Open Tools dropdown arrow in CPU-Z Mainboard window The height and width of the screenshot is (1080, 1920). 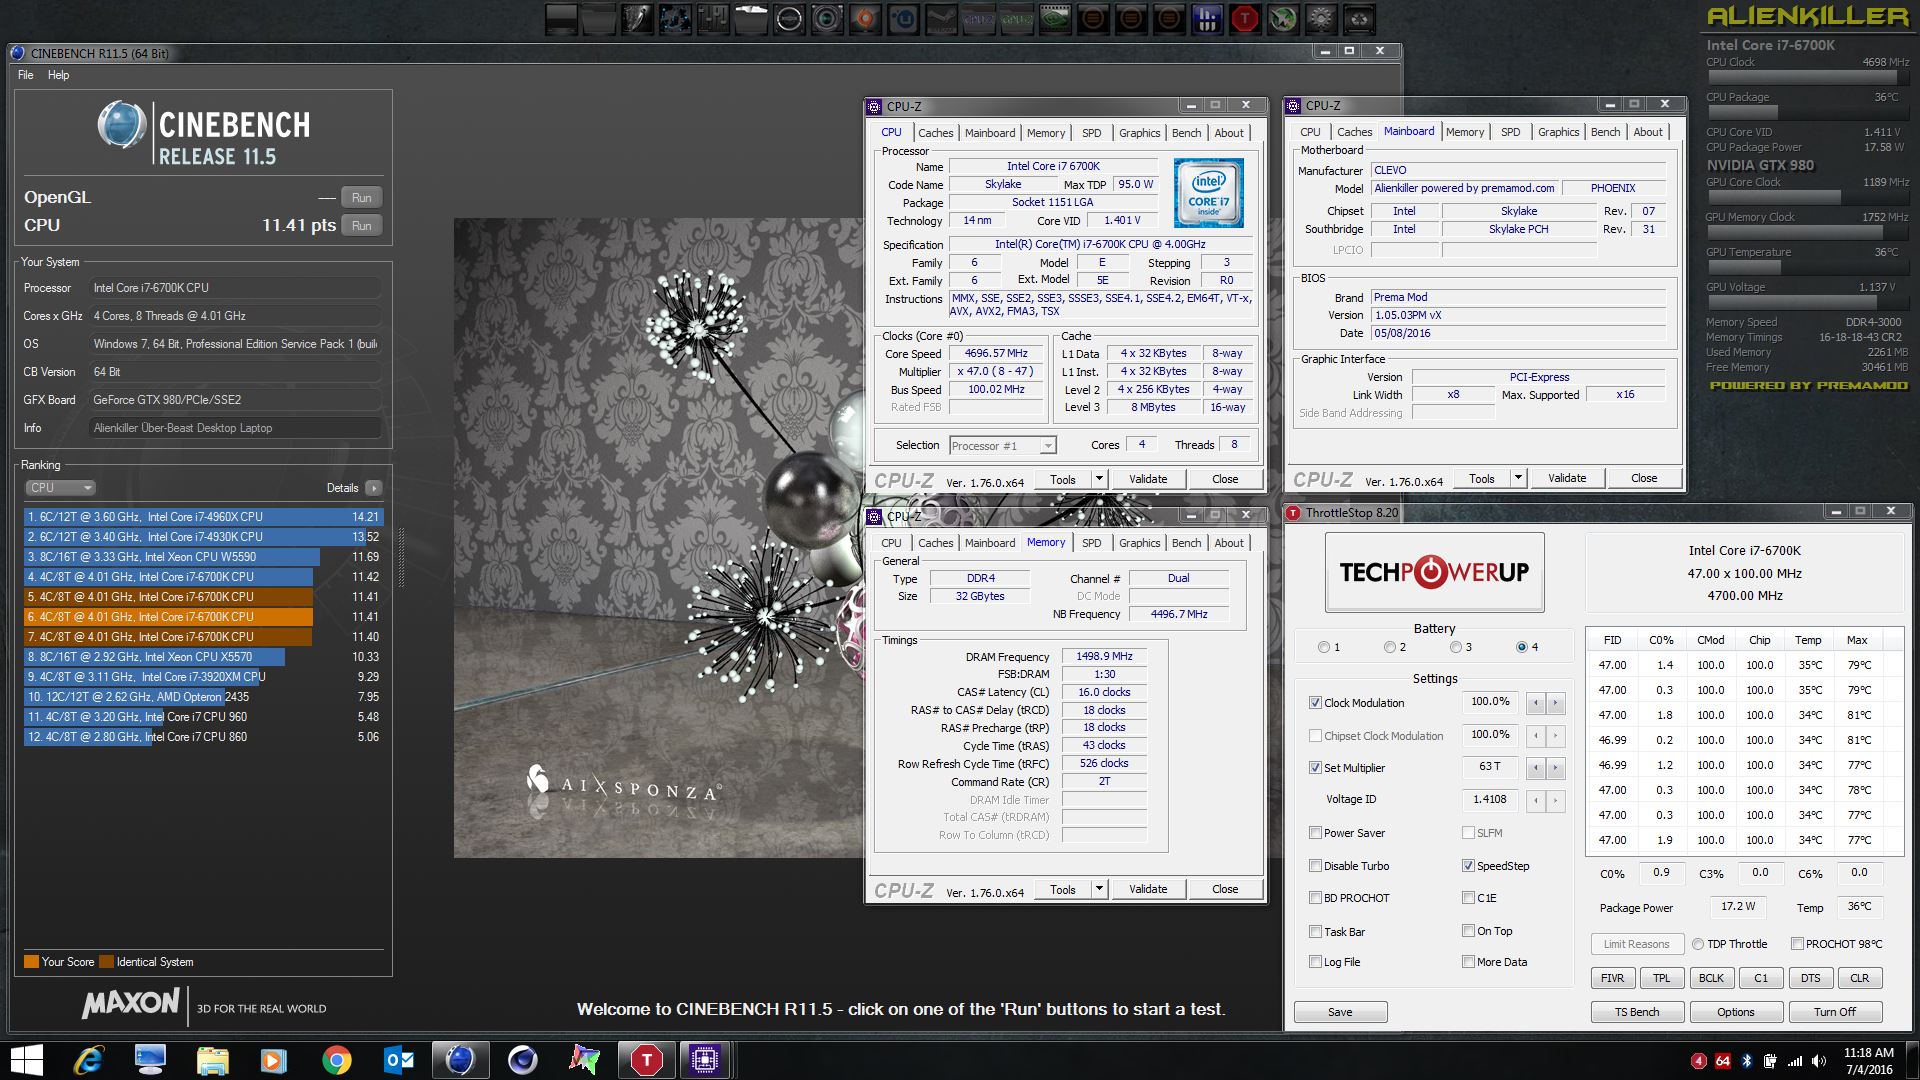coord(1517,478)
